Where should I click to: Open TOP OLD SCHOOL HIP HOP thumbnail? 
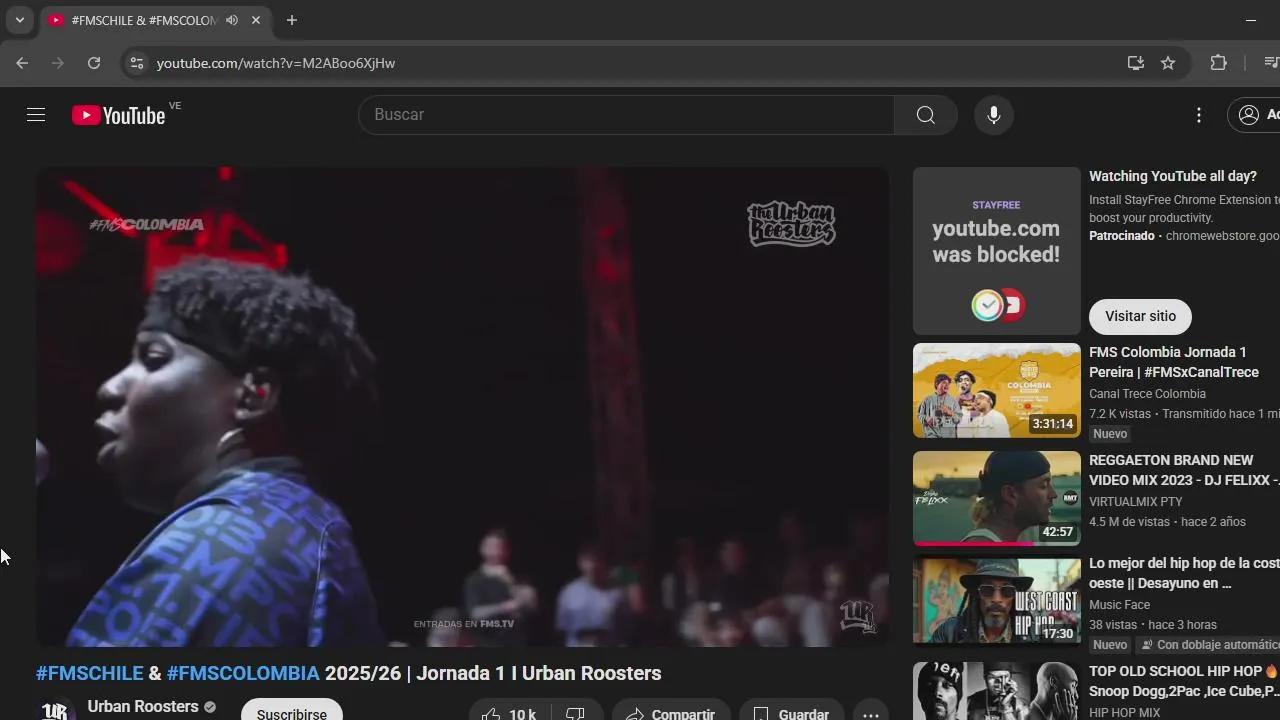pos(997,691)
